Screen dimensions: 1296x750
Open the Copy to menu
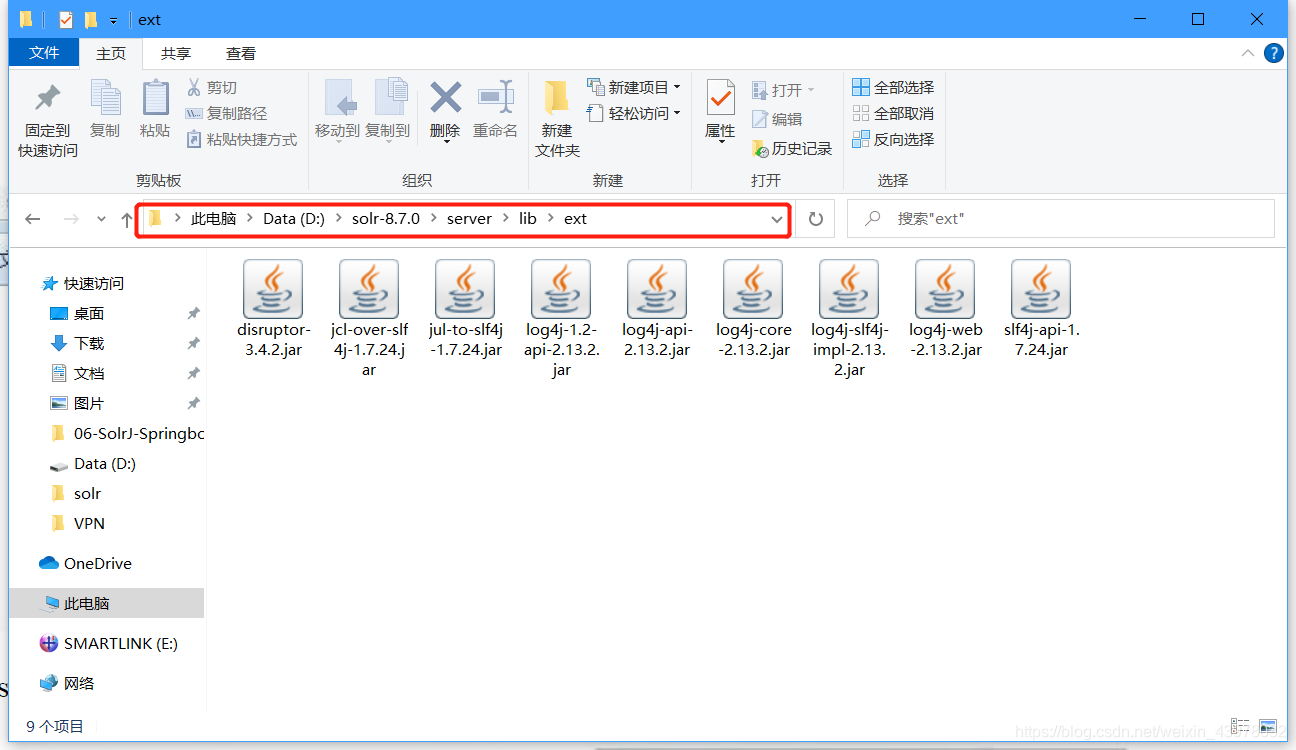387,112
